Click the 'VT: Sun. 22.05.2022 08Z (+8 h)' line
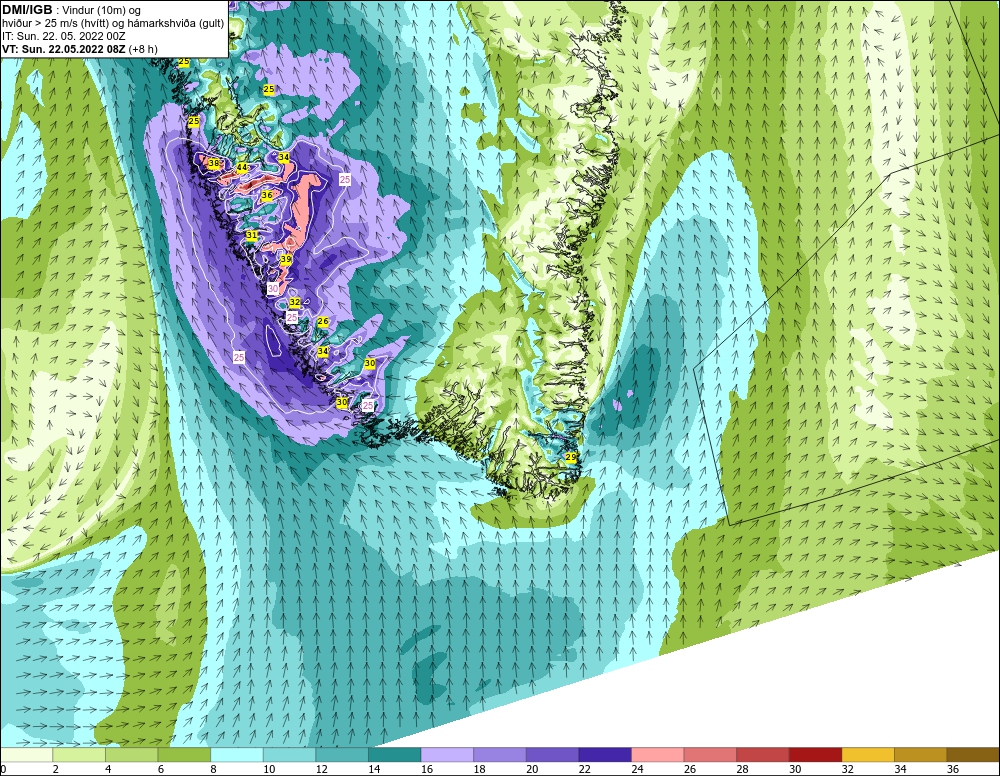This screenshot has width=1000, height=776. [x=80, y=49]
